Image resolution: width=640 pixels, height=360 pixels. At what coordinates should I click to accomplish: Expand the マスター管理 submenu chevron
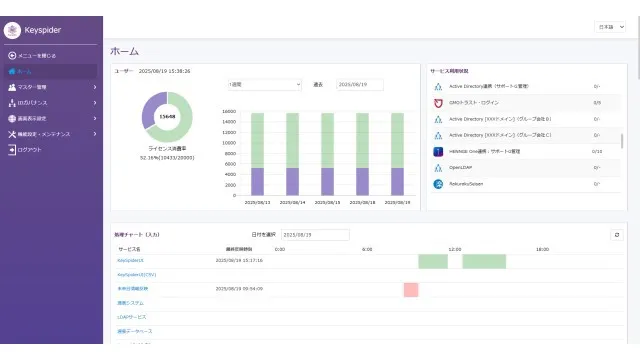(x=95, y=87)
